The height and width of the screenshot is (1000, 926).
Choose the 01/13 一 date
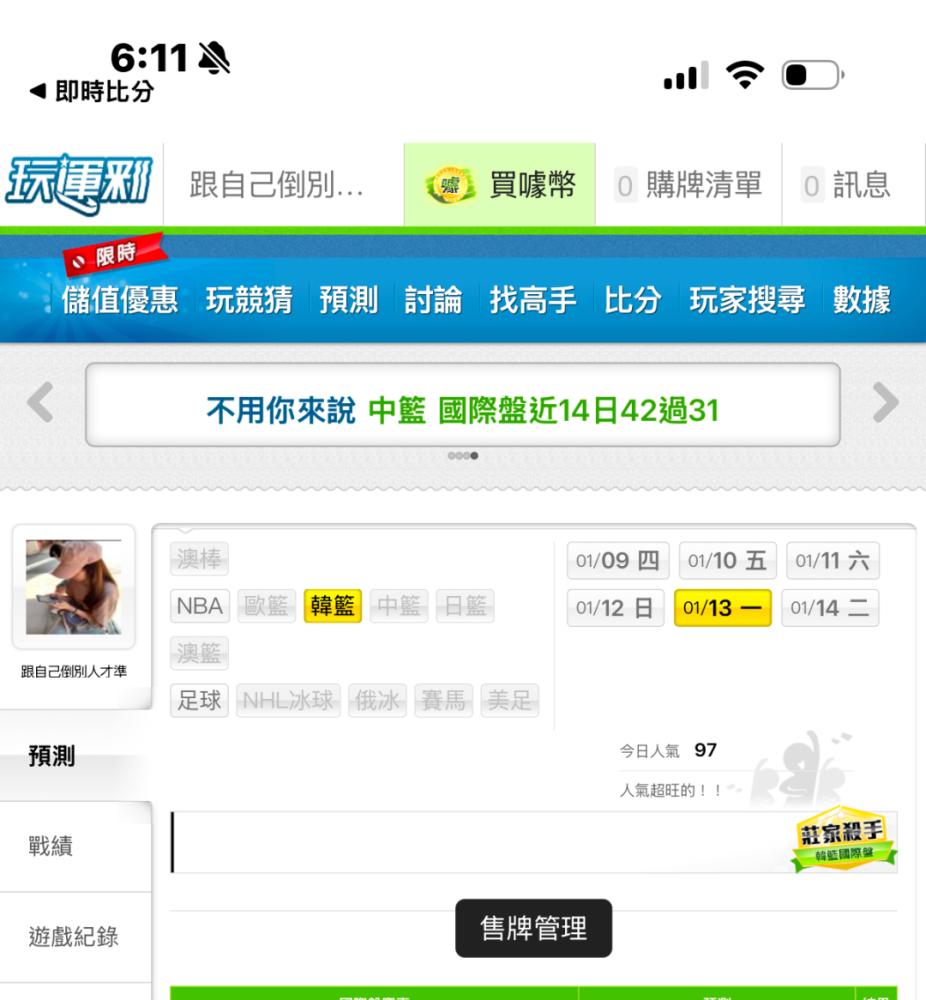tap(723, 608)
